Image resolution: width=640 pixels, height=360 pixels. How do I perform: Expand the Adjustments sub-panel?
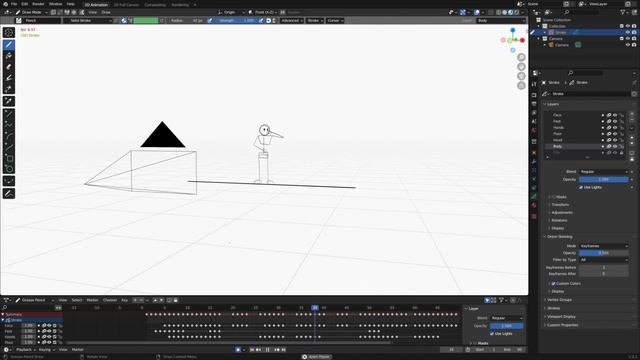point(562,212)
